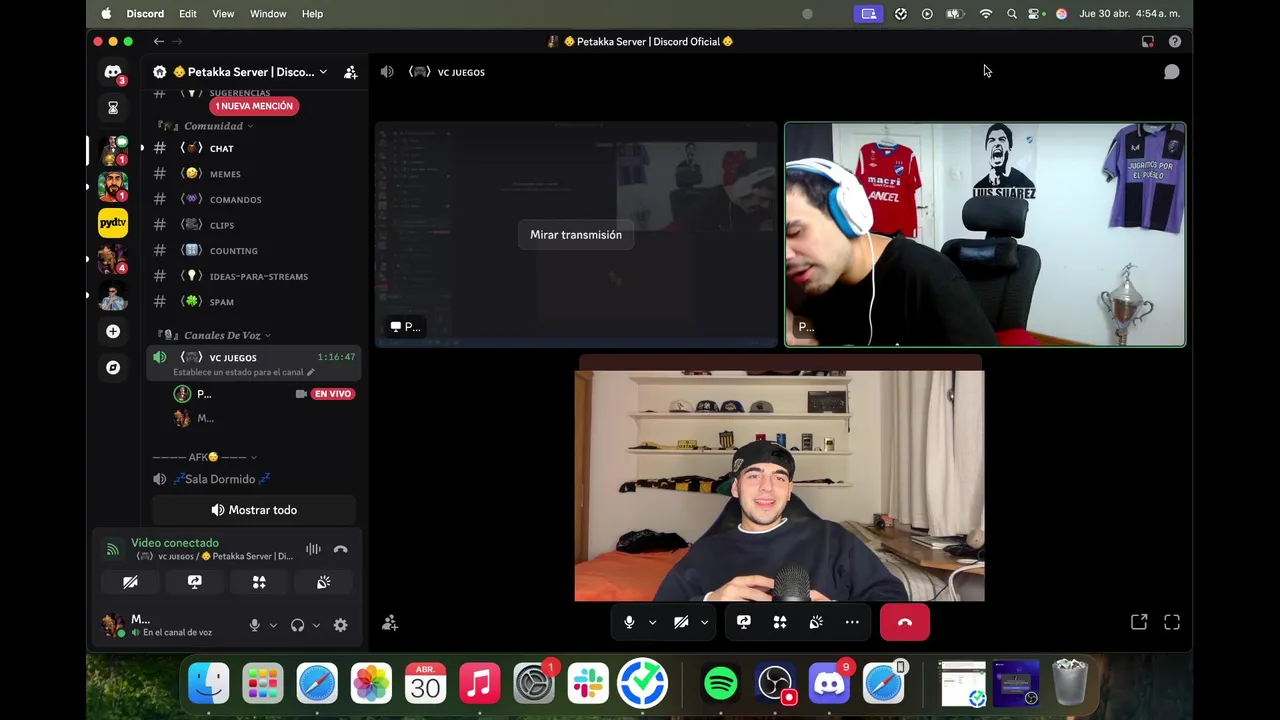Collapse Canales De Voz category
This screenshot has width=1280, height=720.
click(x=221, y=335)
